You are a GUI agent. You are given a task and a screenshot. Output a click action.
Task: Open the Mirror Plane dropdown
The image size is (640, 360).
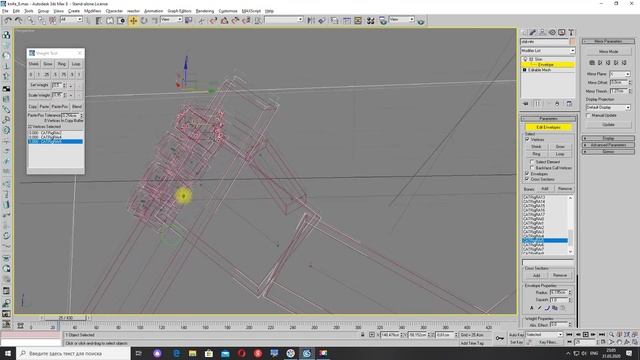[620, 74]
